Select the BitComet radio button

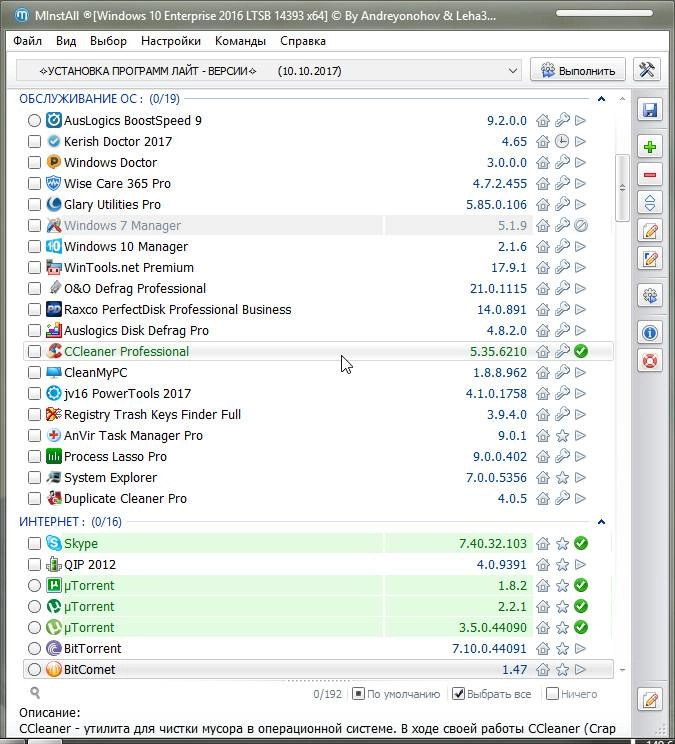click(34, 670)
